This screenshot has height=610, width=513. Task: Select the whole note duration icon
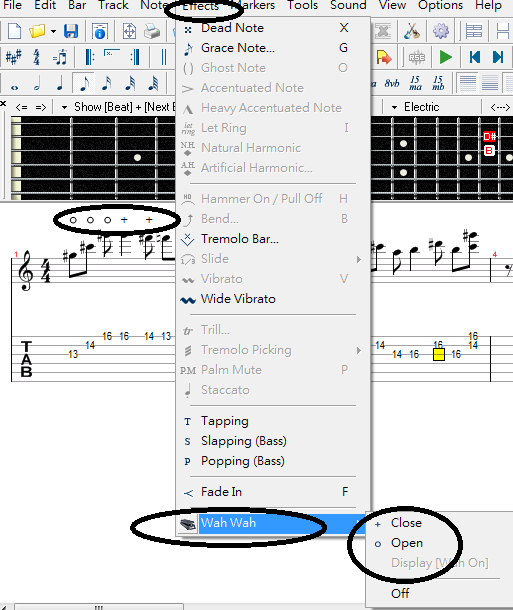pos(14,87)
